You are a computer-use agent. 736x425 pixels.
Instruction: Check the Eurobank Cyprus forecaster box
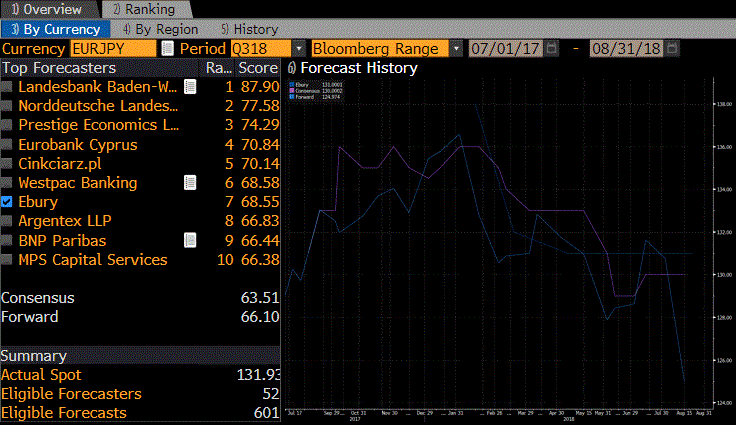coord(7,144)
